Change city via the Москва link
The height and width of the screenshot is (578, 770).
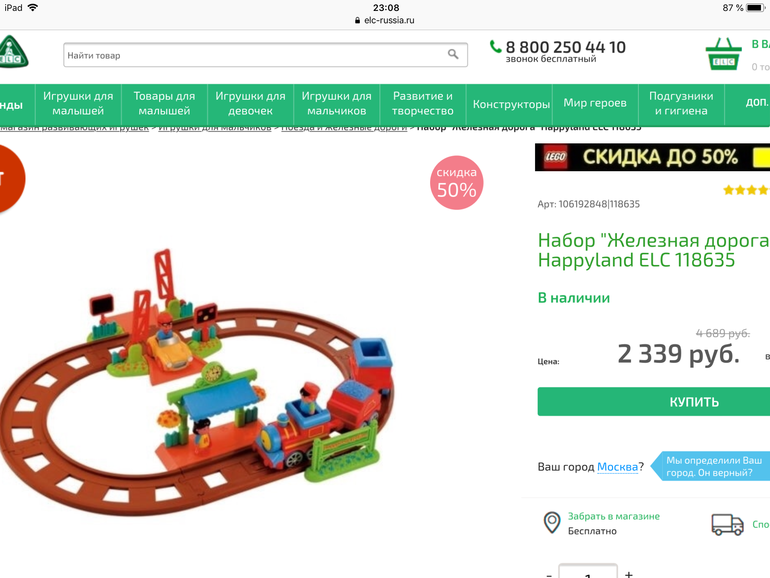tap(617, 467)
